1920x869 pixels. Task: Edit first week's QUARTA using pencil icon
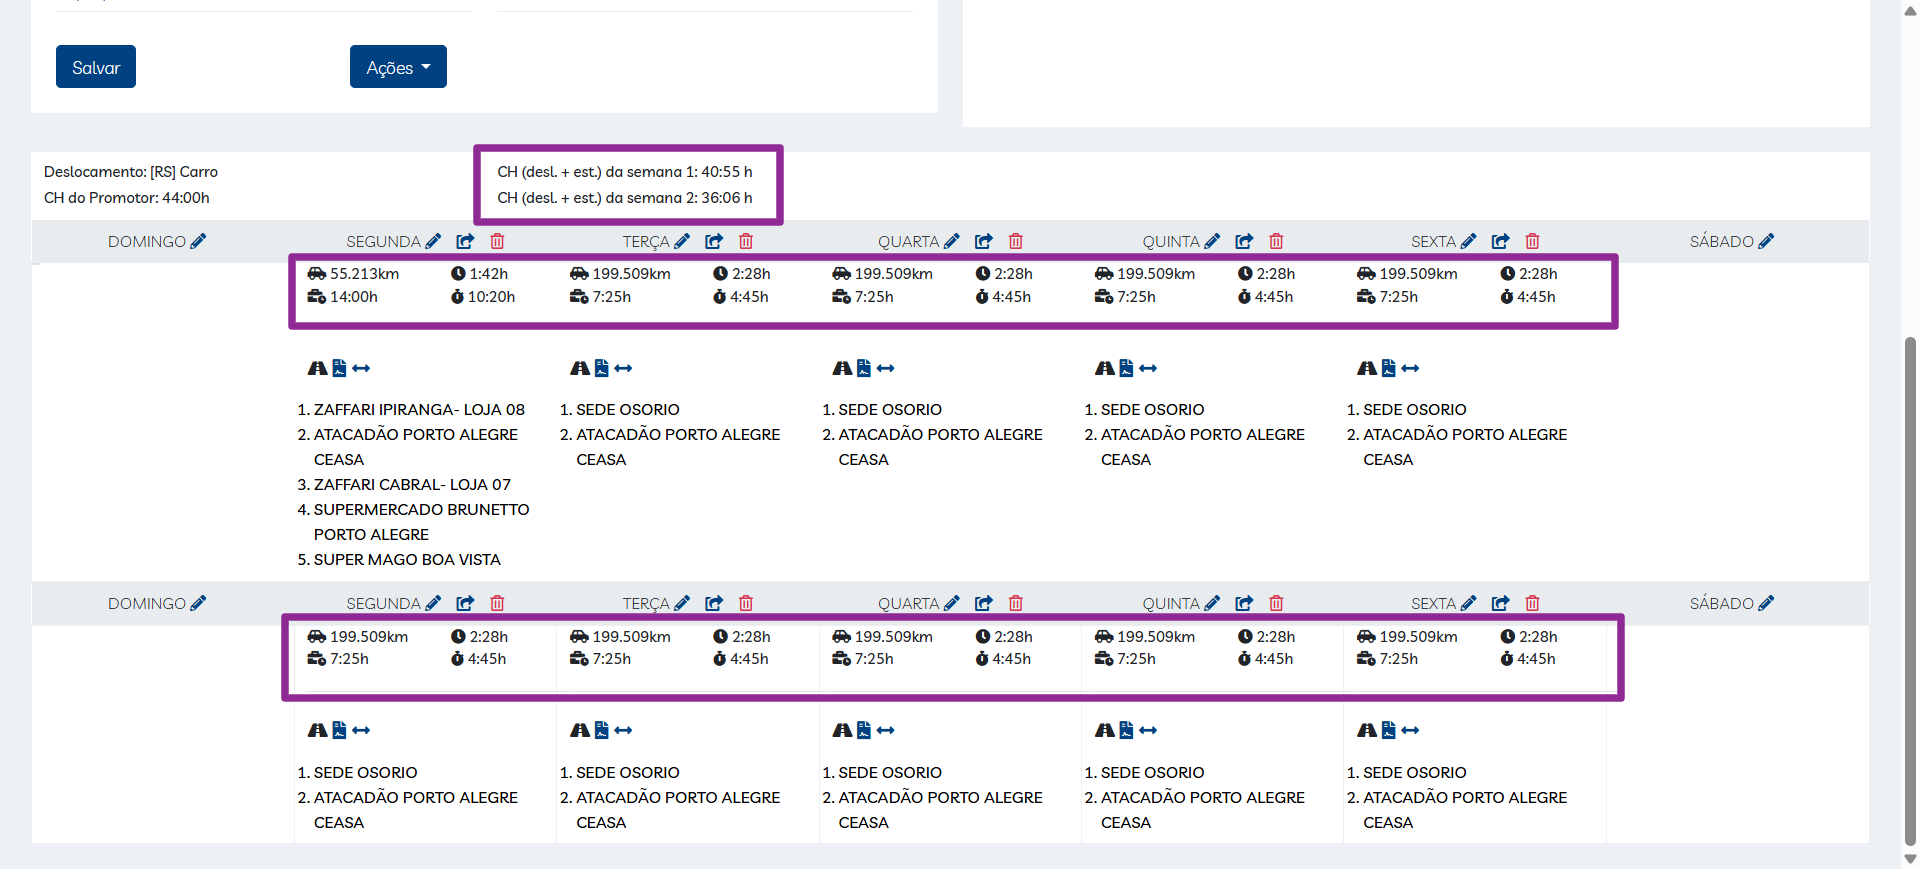click(951, 241)
